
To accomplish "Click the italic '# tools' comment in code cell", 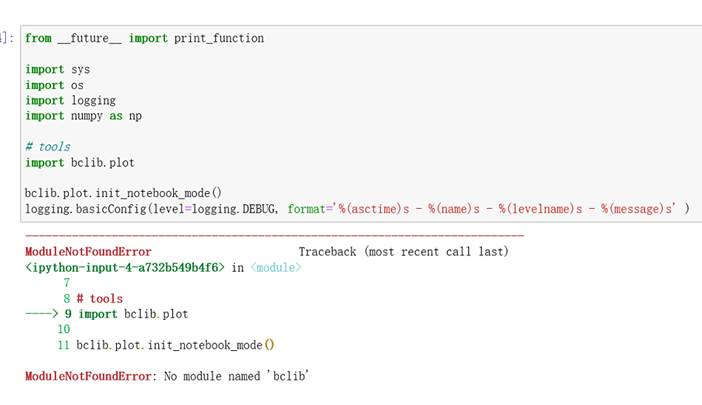I will click(48, 147).
